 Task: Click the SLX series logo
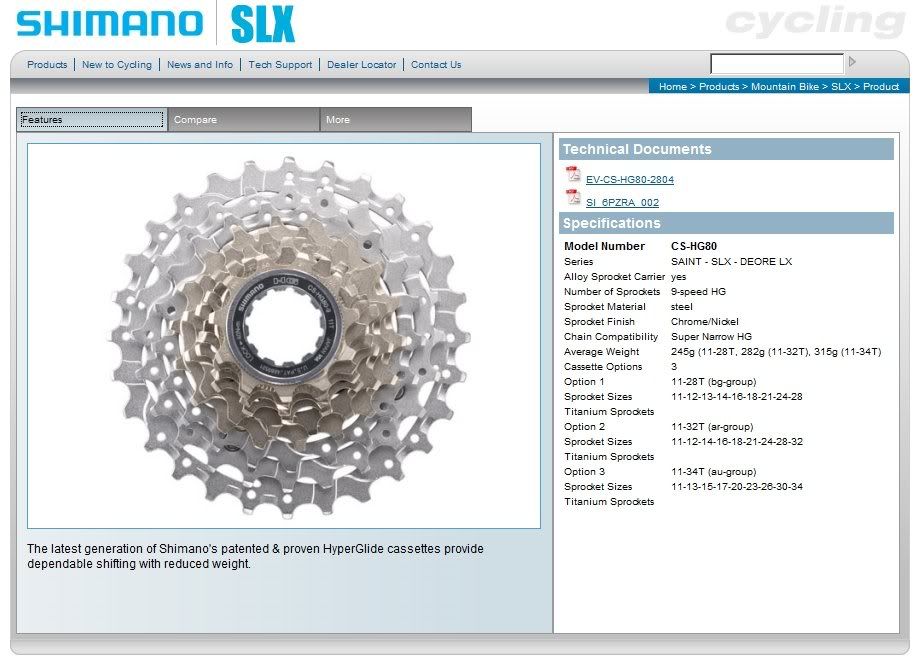pos(263,25)
